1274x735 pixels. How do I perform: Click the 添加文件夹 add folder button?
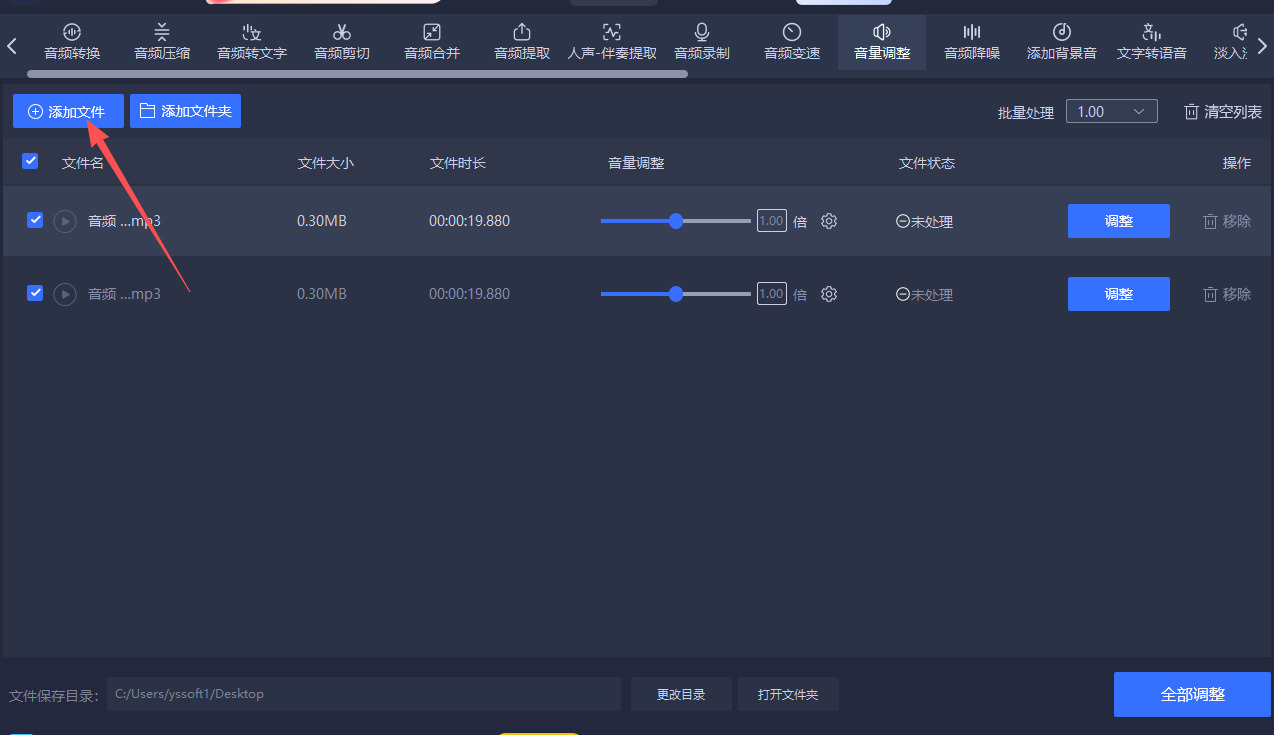tap(185, 111)
